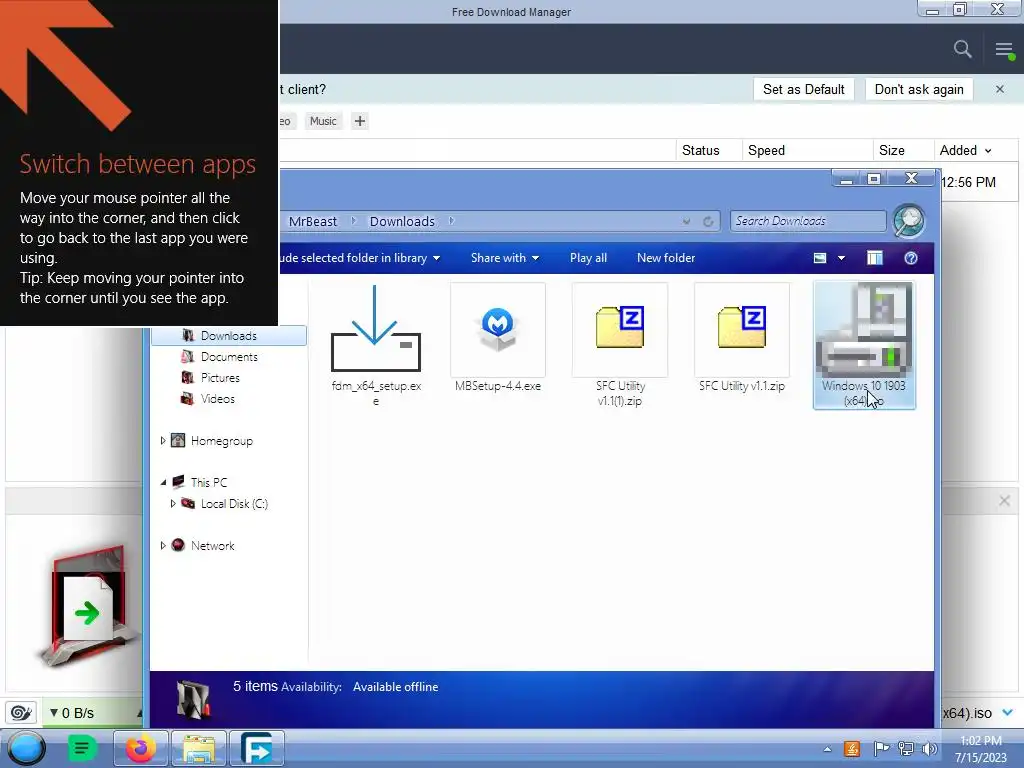
Task: Click the refresh icon in the address bar
Action: 708,221
